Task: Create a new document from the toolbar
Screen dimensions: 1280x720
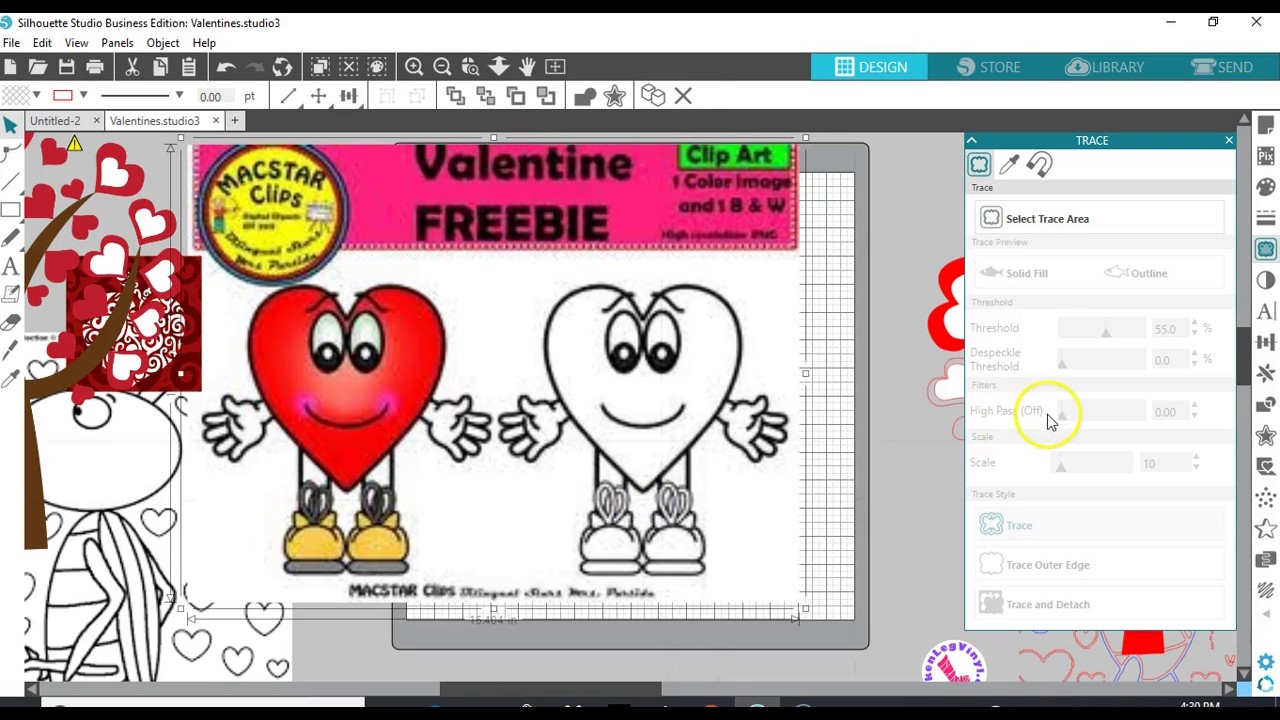Action: pyautogui.click(x=10, y=67)
